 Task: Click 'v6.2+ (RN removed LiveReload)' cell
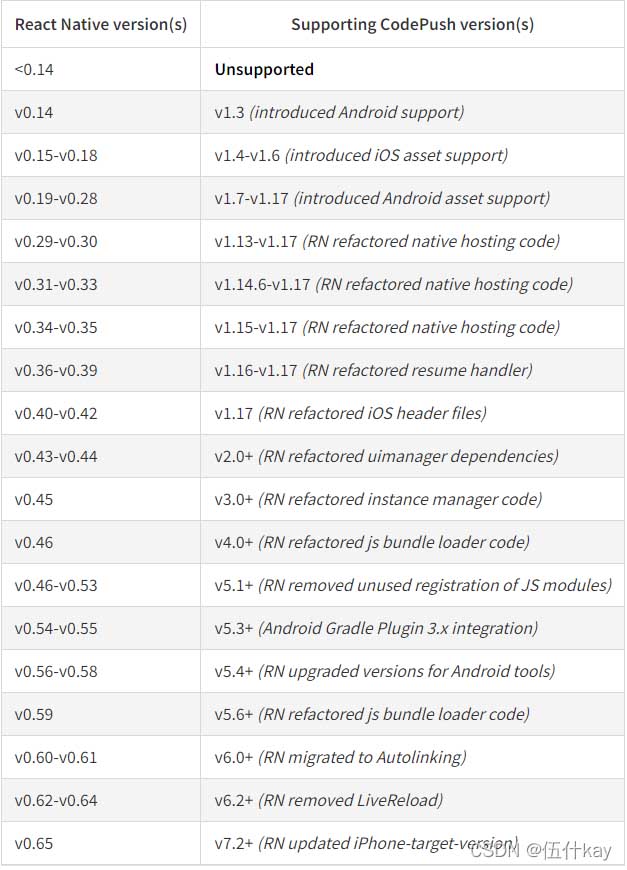click(328, 800)
